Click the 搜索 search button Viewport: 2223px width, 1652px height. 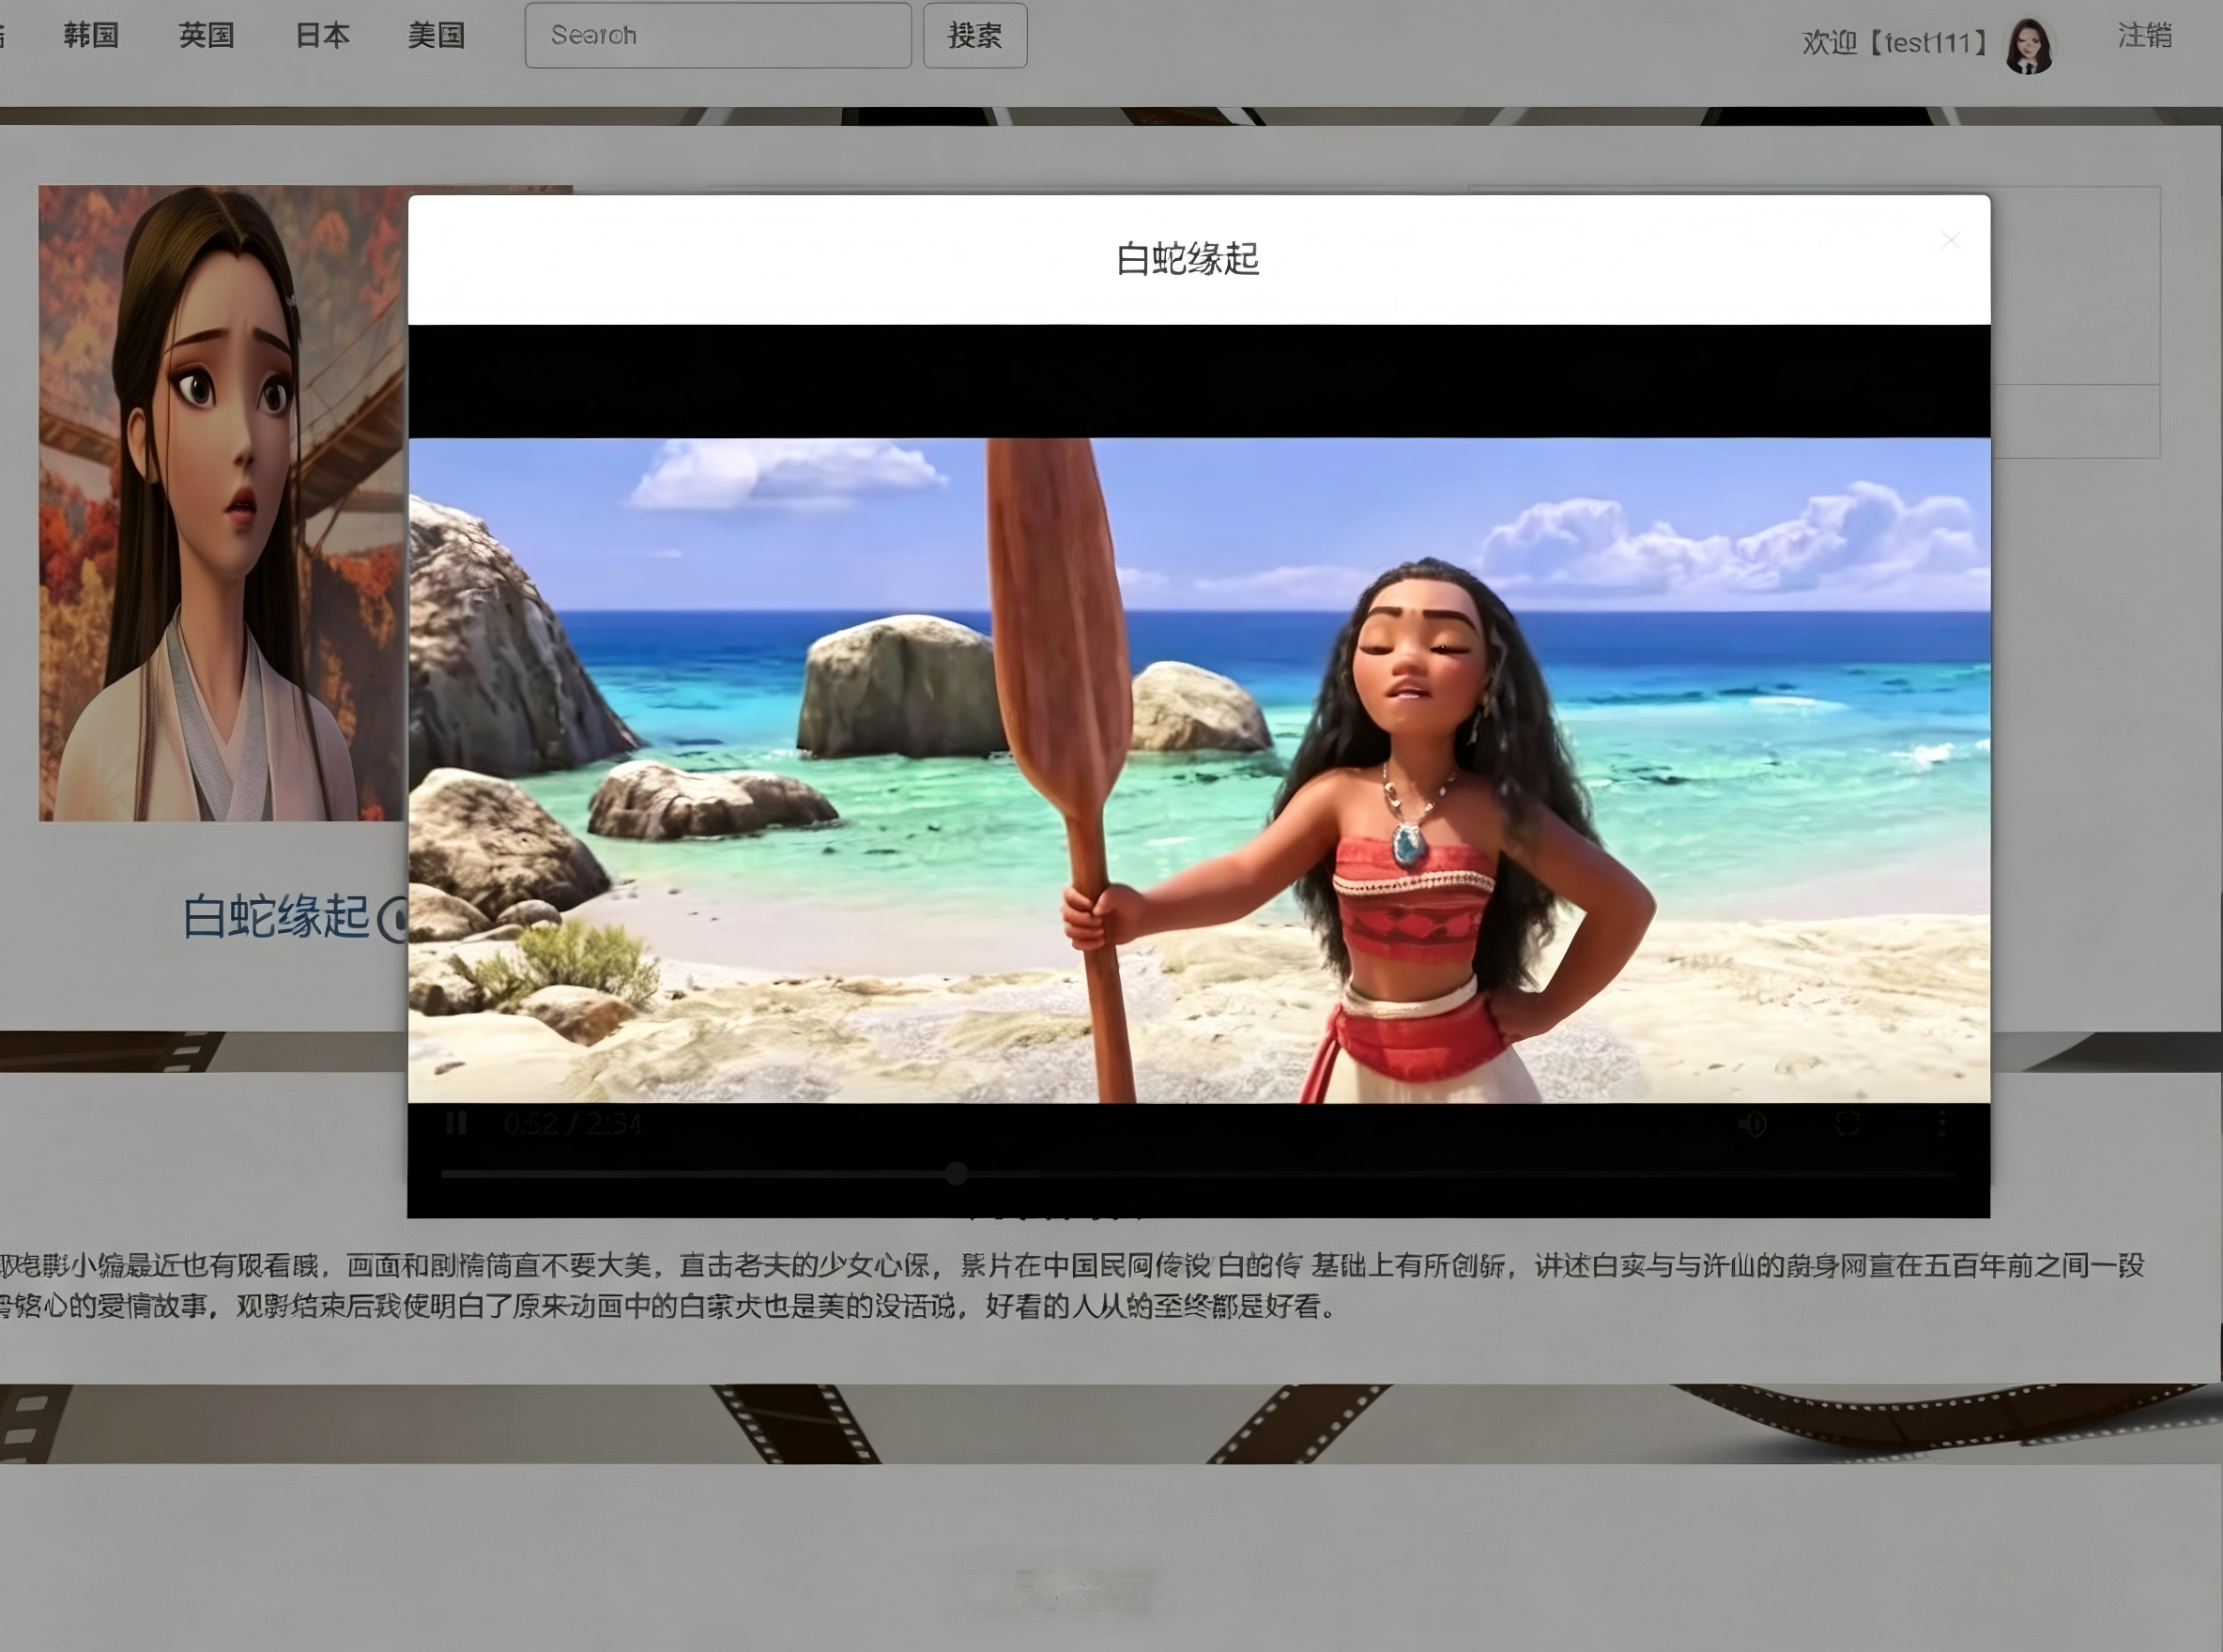(x=975, y=35)
